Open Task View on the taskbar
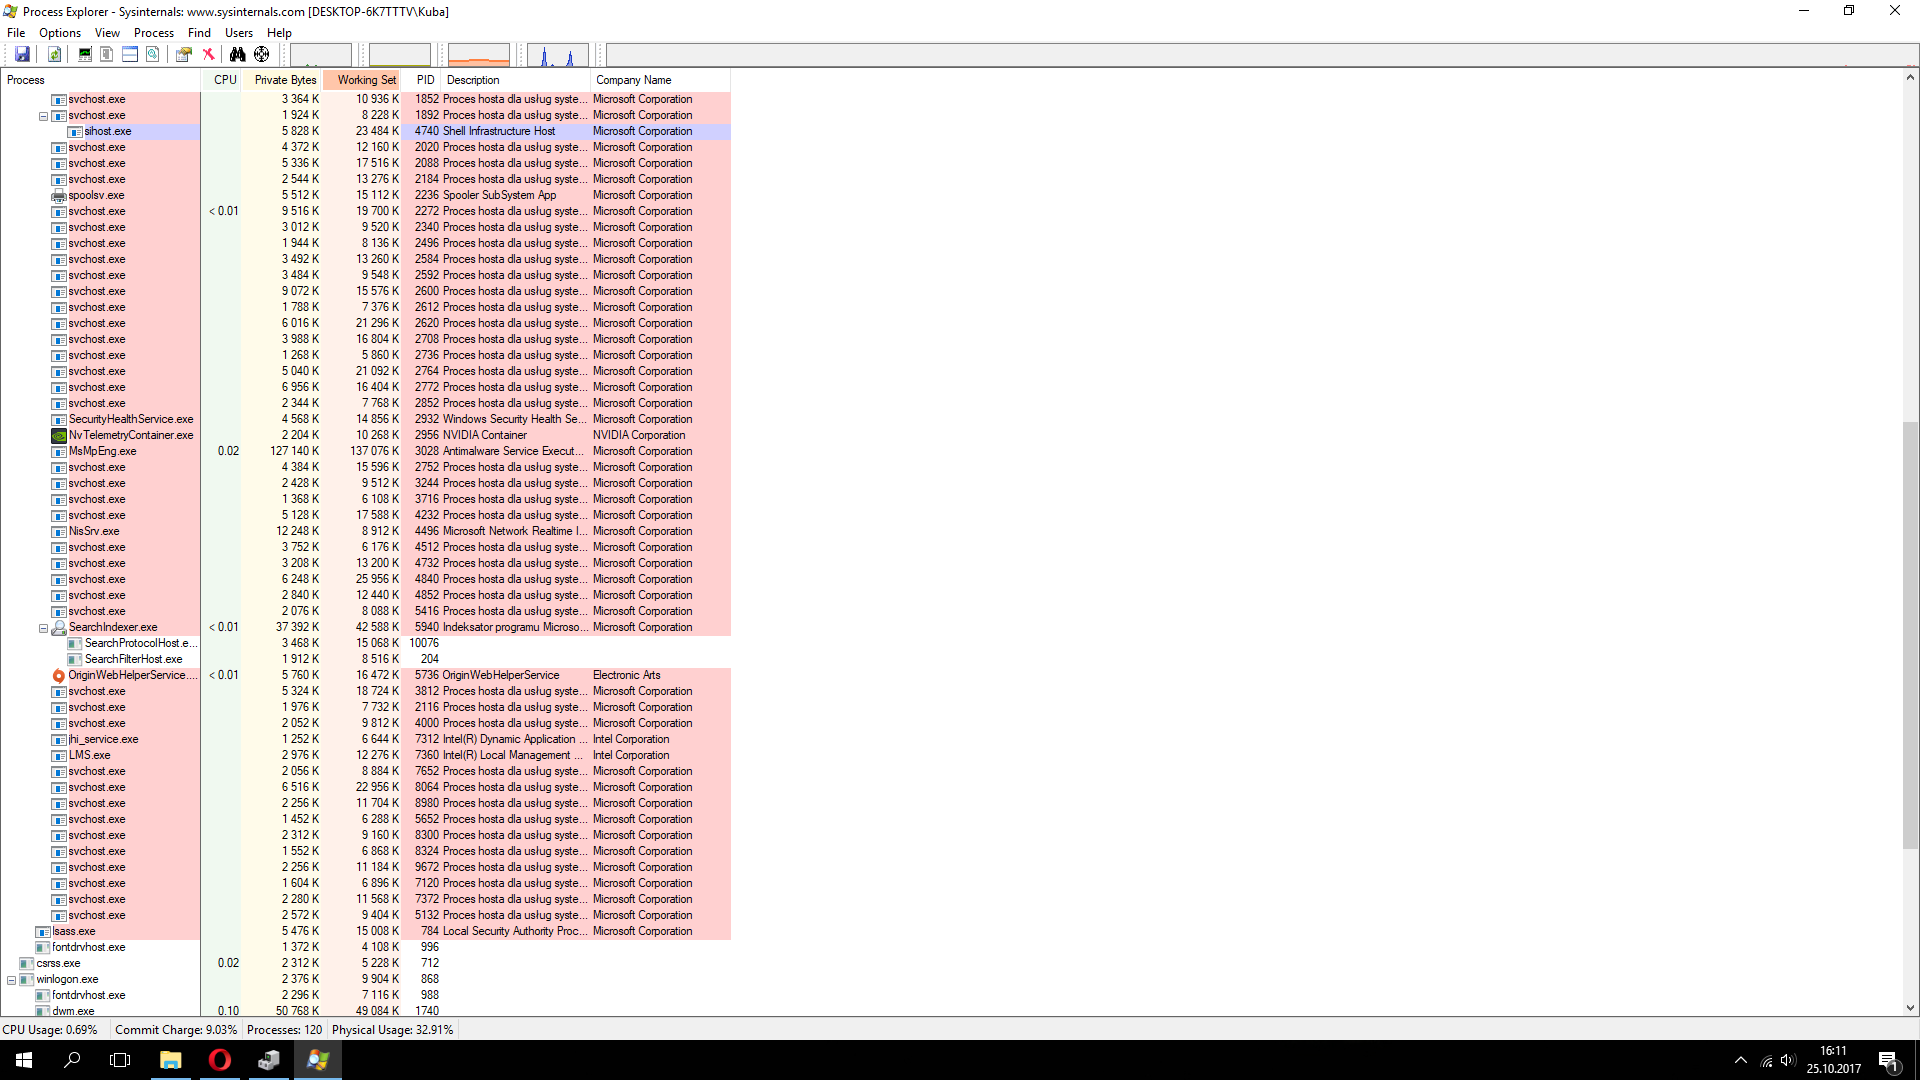Screen dimensions: 1920x1080 tap(120, 1060)
